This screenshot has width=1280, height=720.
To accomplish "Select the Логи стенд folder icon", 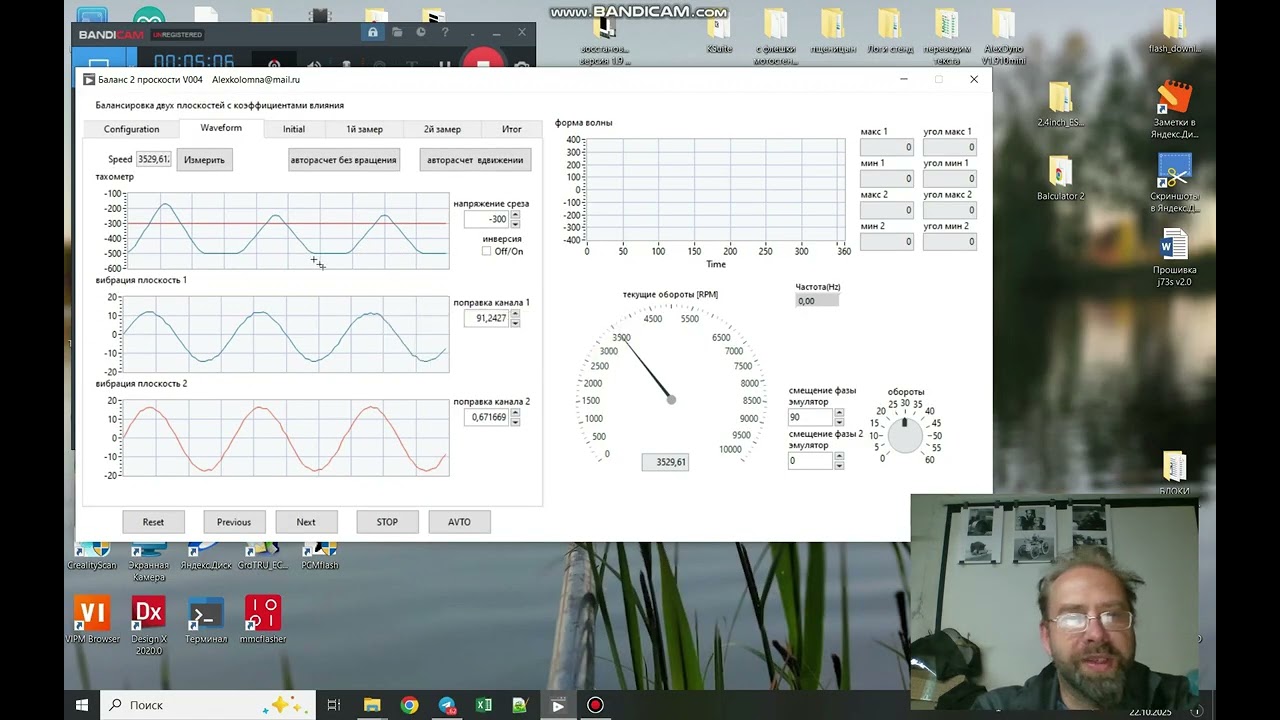I will click(x=889, y=30).
